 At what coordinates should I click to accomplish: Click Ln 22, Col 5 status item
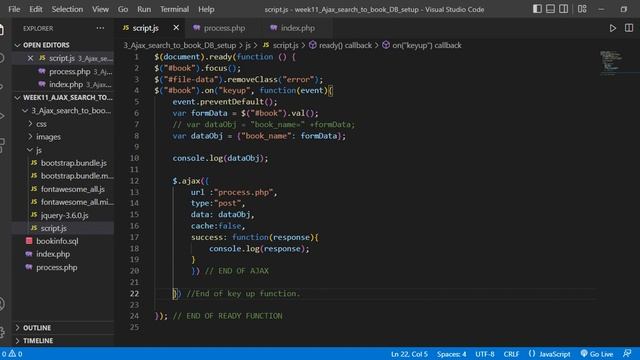[409, 354]
